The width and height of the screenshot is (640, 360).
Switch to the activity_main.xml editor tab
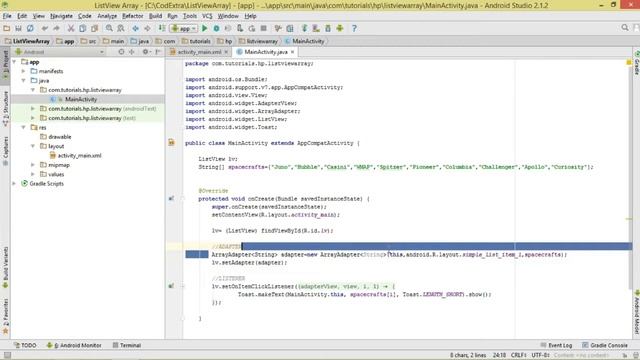click(x=199, y=52)
